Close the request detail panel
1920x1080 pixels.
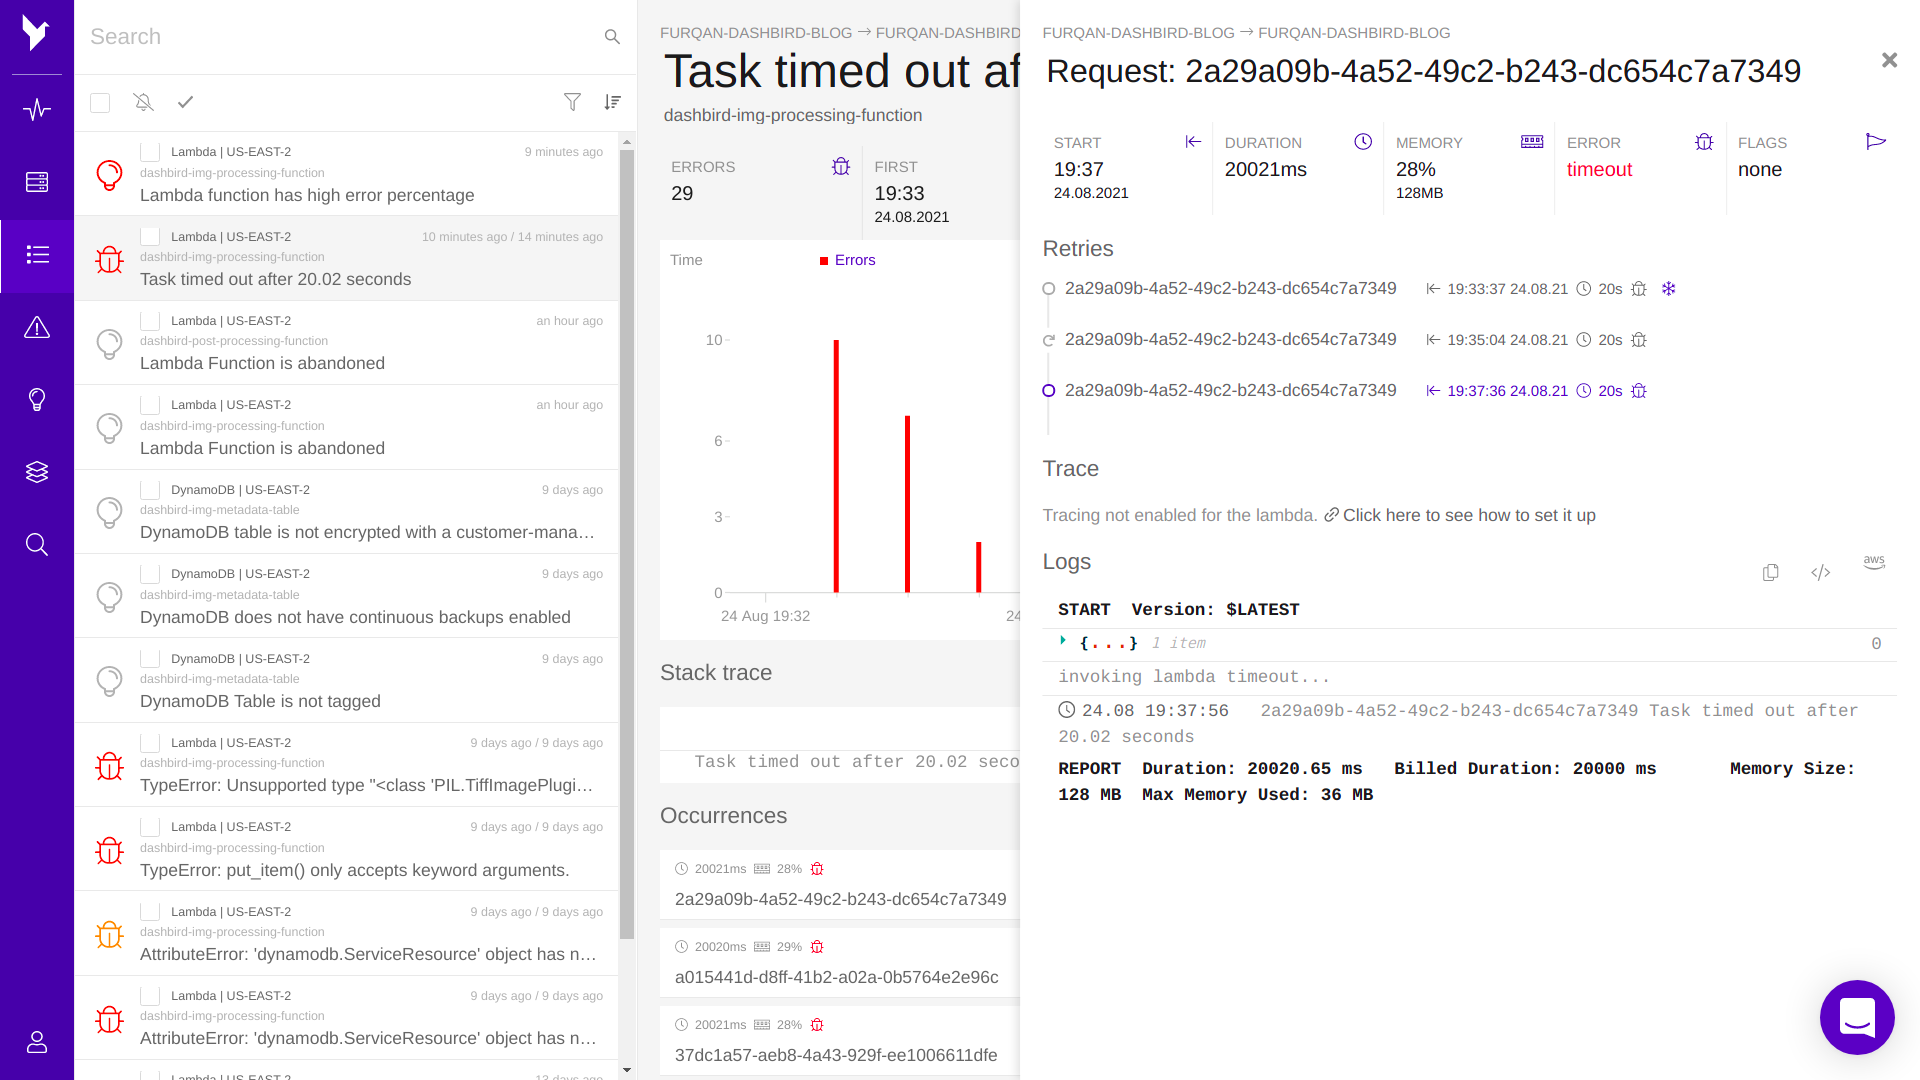pos(1889,60)
